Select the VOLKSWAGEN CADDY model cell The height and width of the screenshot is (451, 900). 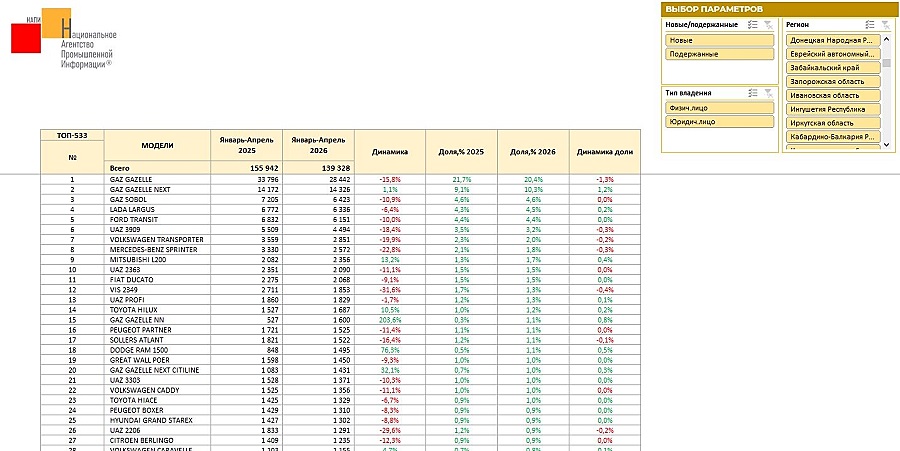pyautogui.click(x=157, y=390)
